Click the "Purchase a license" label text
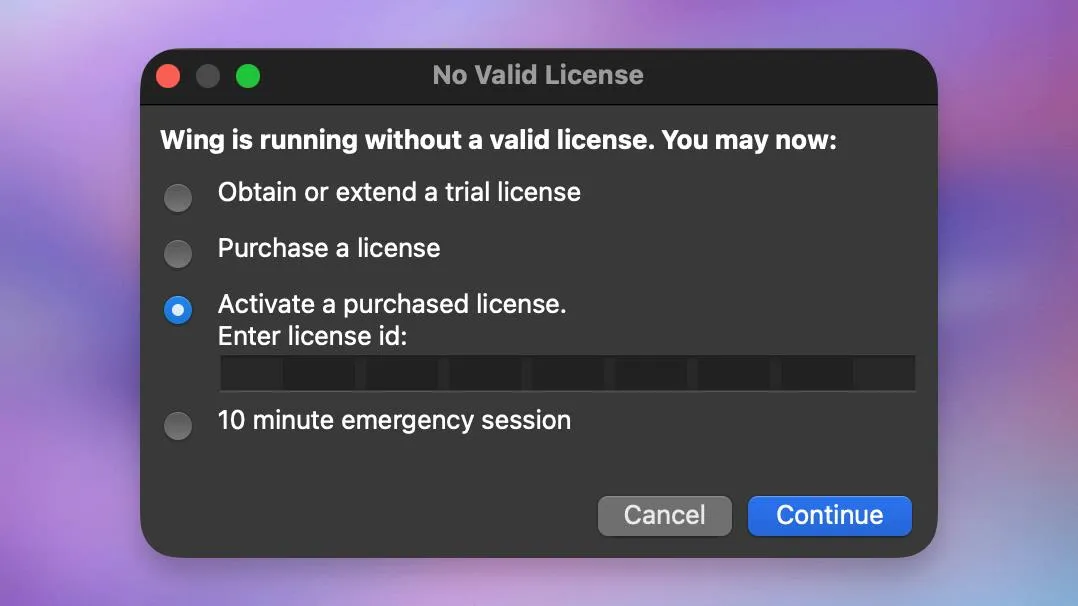This screenshot has height=606, width=1078. tap(329, 248)
